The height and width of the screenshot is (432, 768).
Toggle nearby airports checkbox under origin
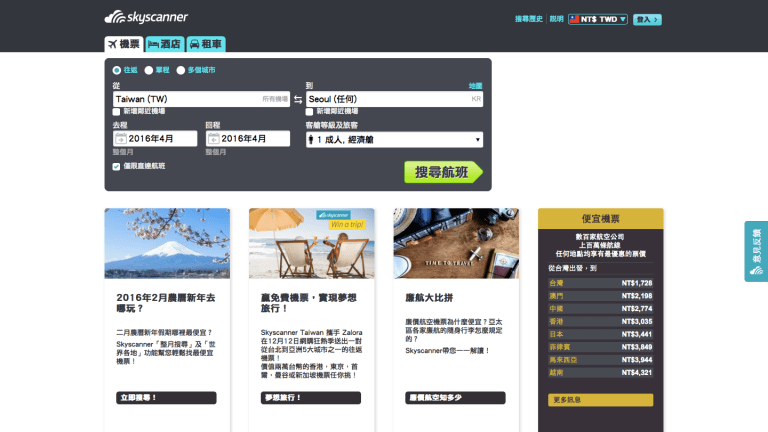pos(117,112)
